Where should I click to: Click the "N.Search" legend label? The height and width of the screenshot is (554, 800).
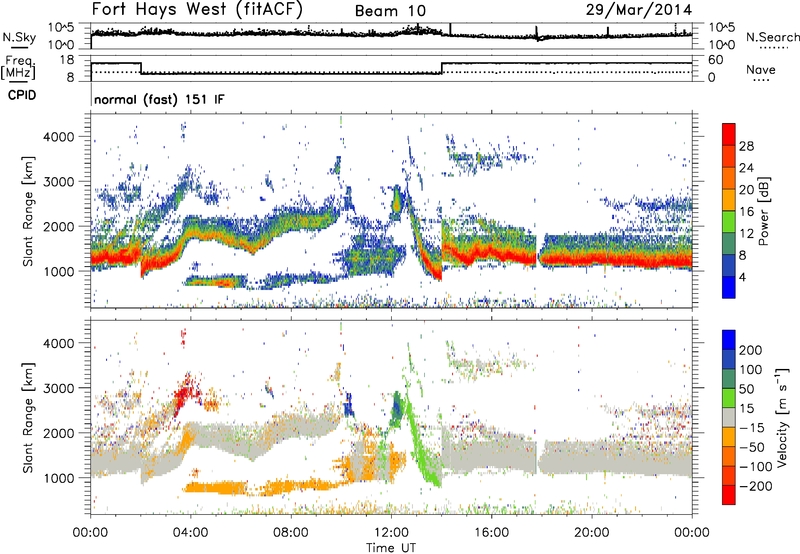[x=772, y=37]
